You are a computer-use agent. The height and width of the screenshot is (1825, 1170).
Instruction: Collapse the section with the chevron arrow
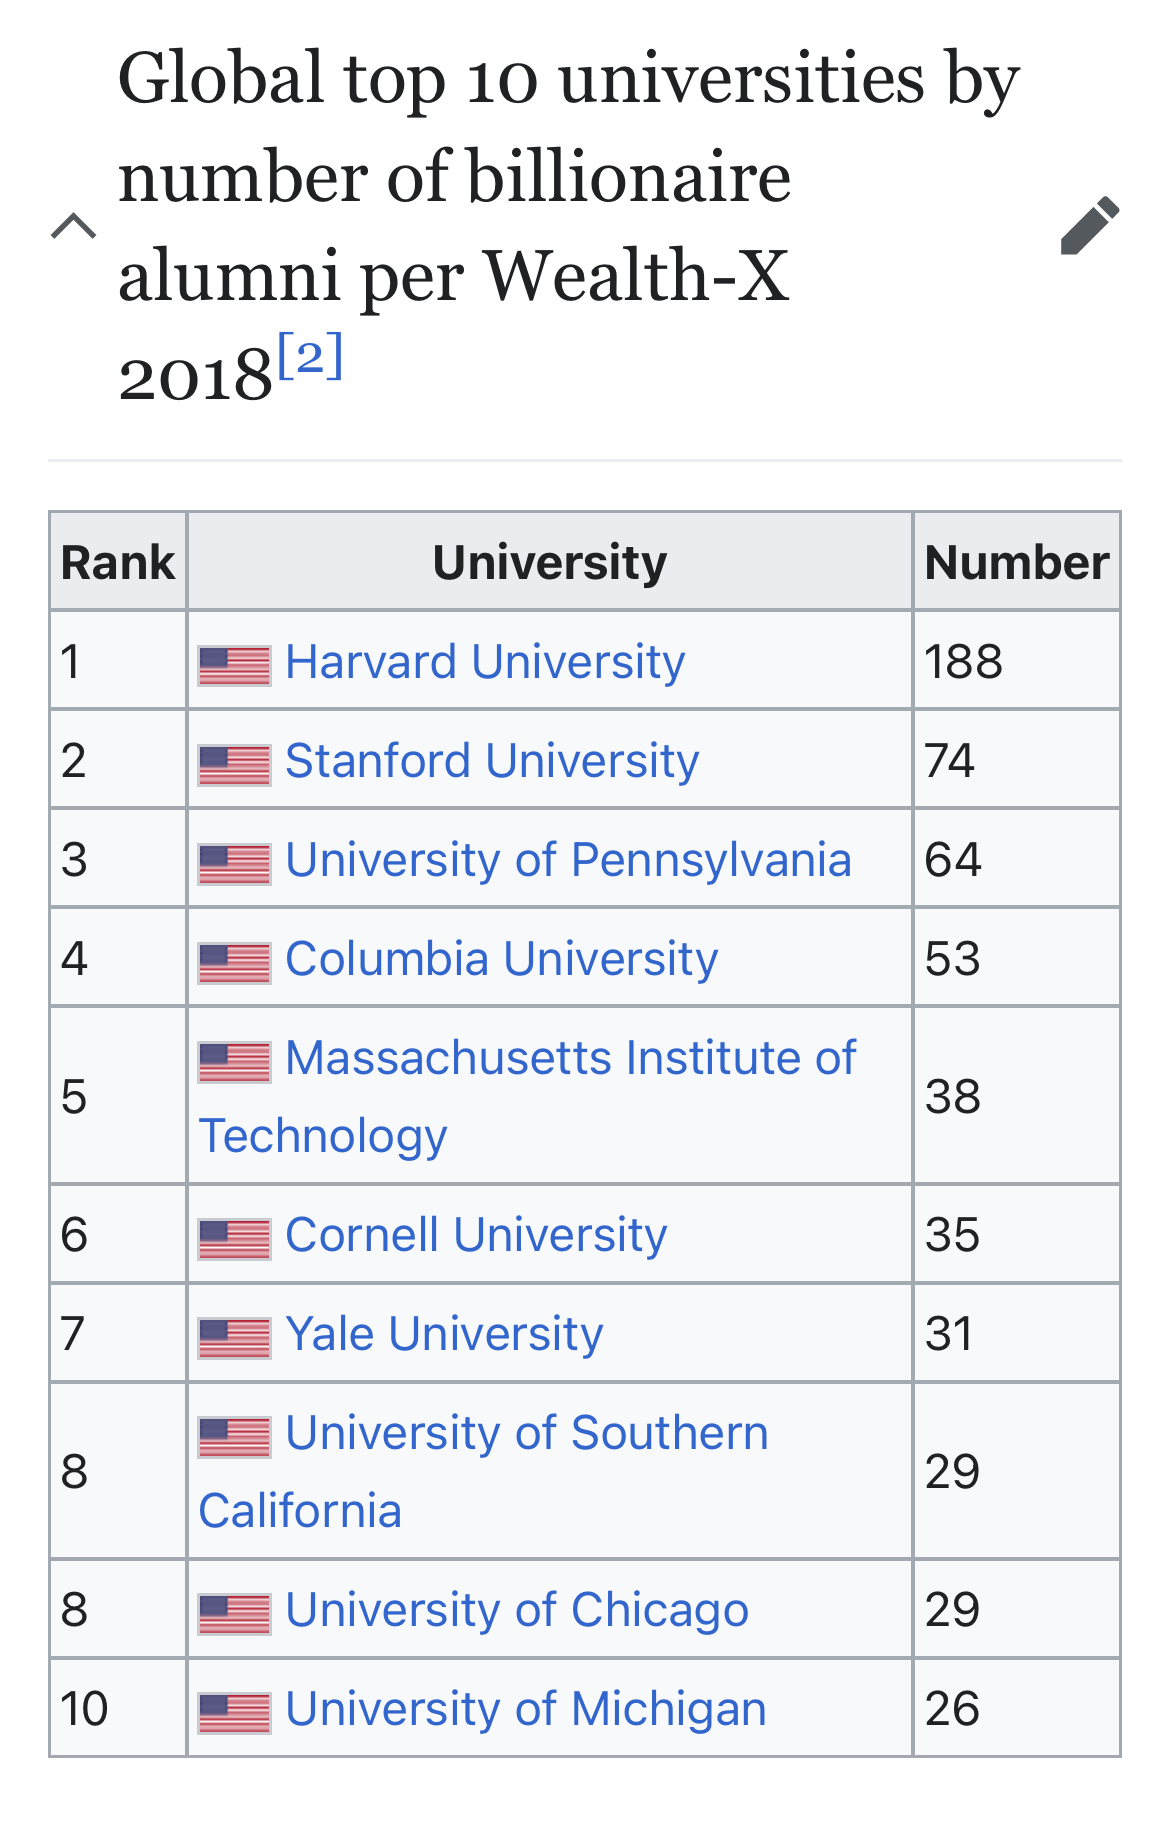pyautogui.click(x=74, y=226)
